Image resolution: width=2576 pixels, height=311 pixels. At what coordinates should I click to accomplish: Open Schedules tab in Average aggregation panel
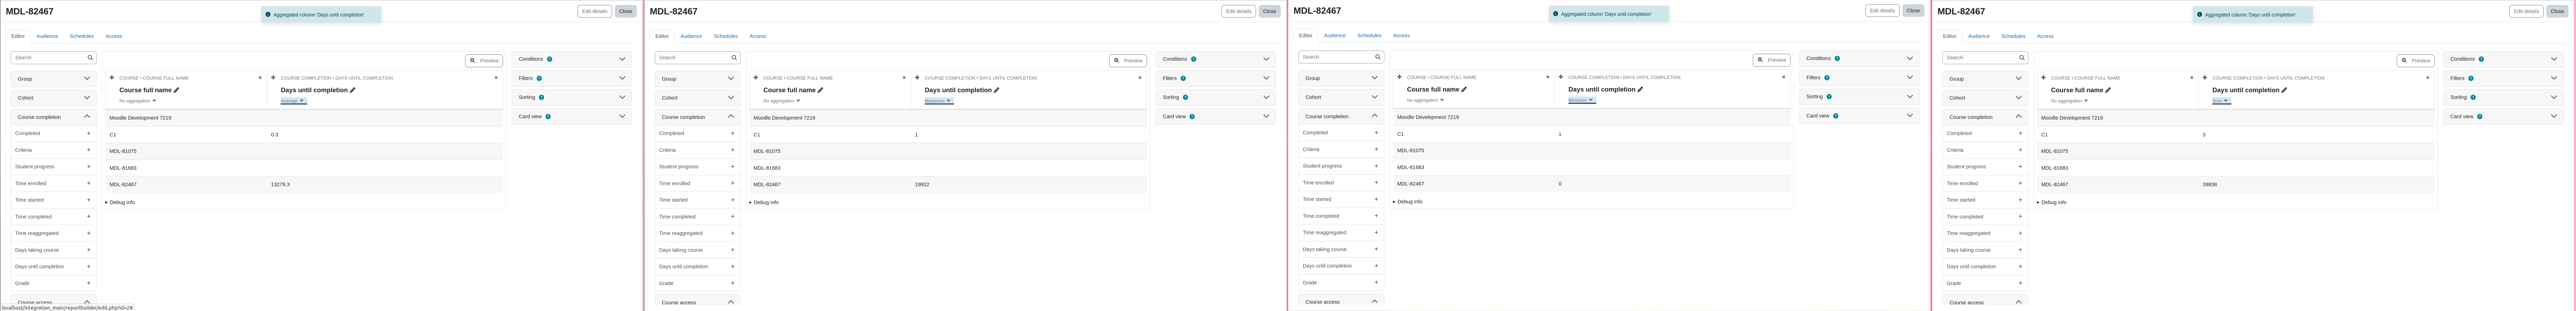[x=82, y=36]
